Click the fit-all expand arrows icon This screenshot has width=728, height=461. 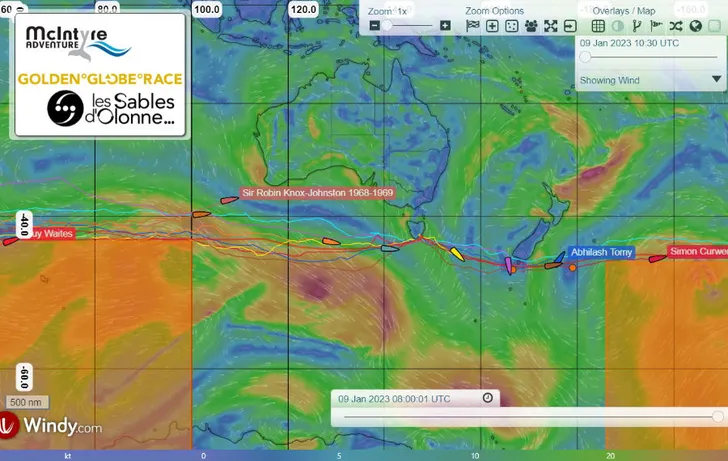pos(551,25)
